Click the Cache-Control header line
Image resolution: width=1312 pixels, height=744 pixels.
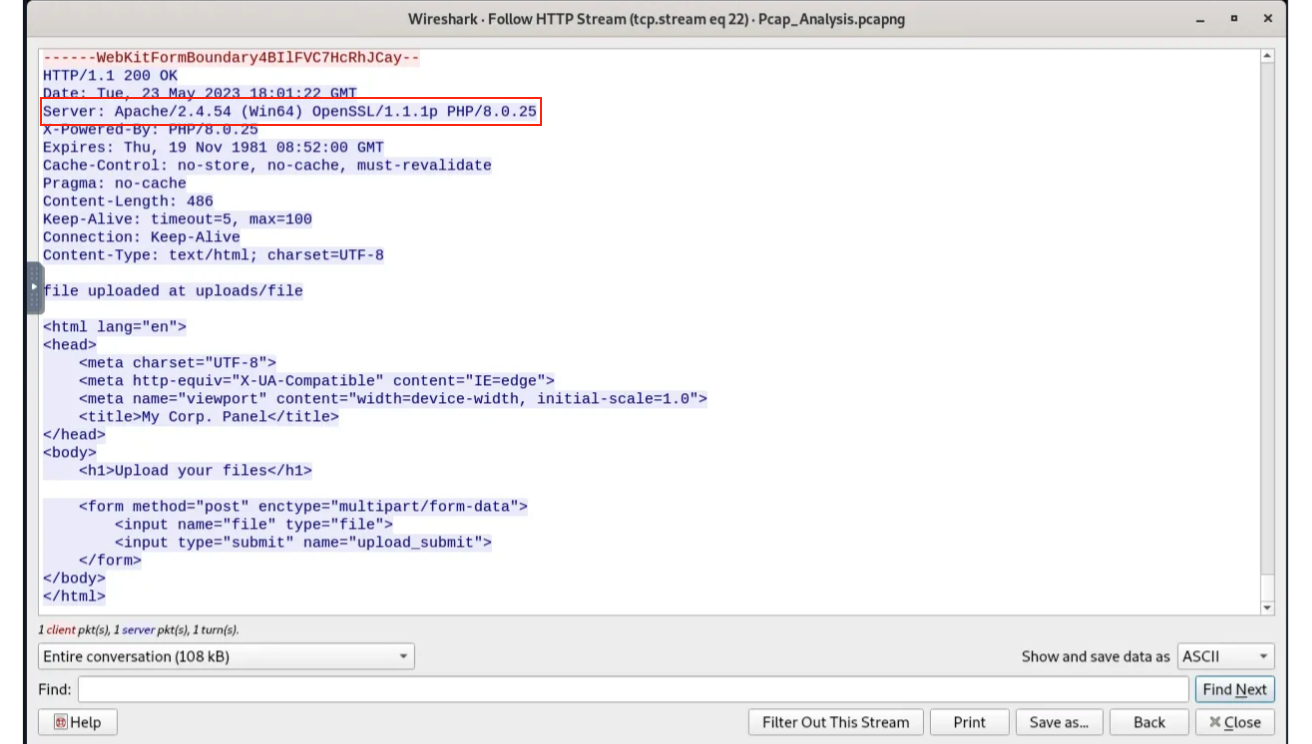click(267, 165)
